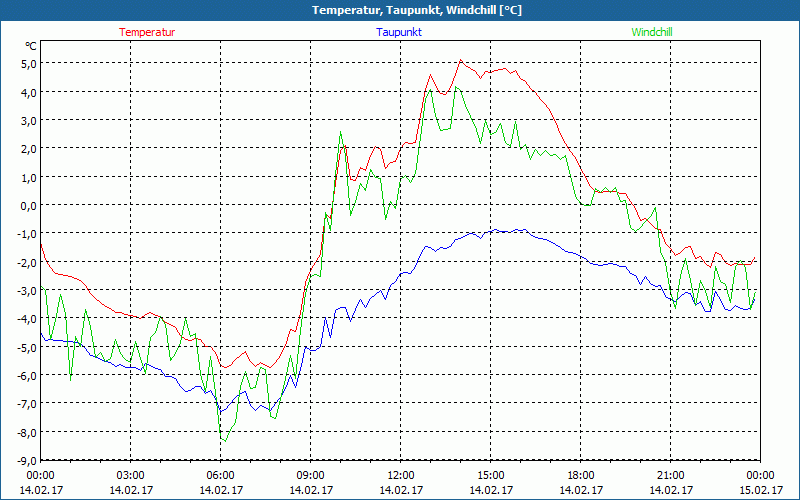Click the -6,0 y-axis value
The width and height of the screenshot is (800, 500).
[26, 375]
